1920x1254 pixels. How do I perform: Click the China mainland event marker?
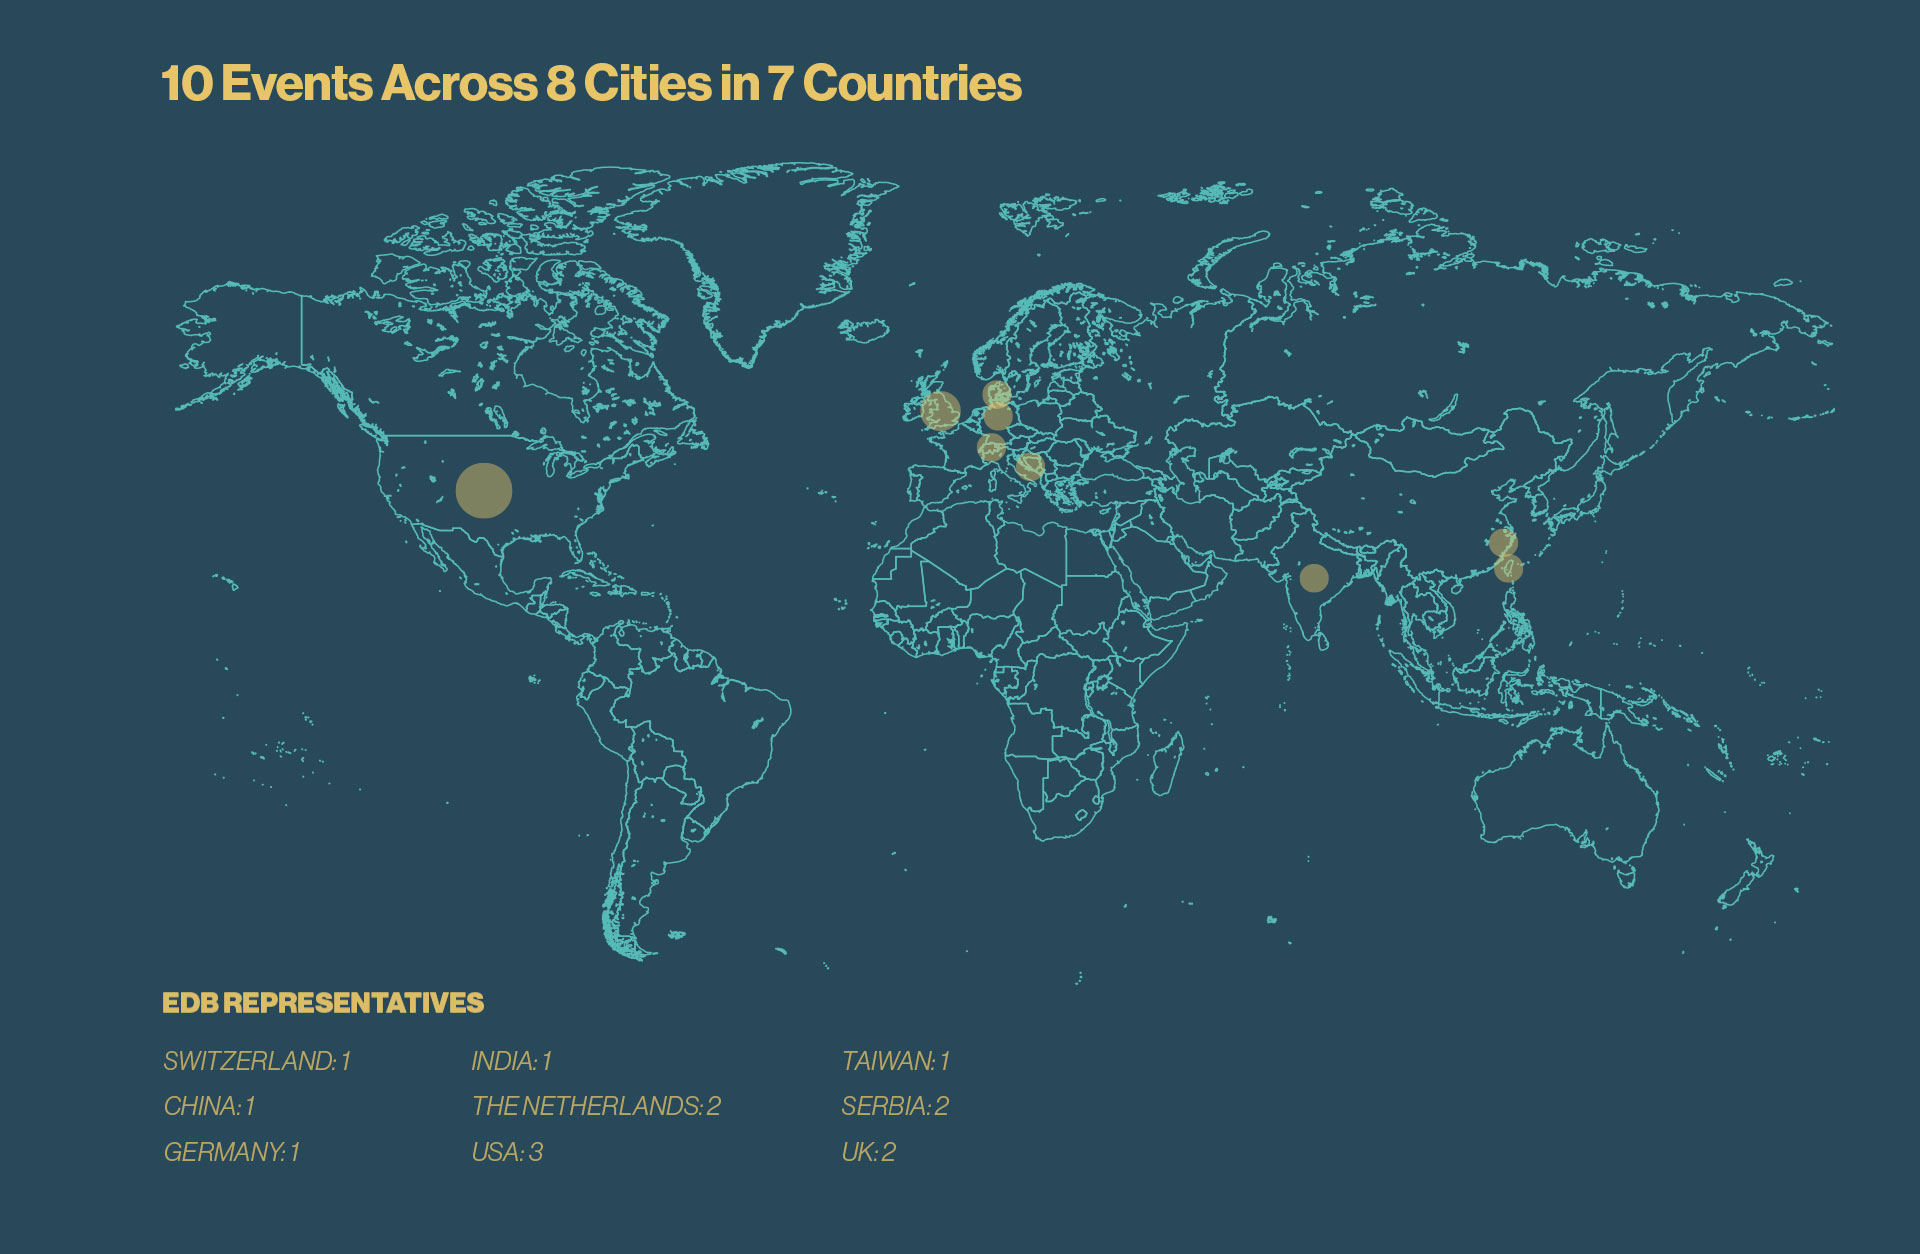coord(1503,542)
